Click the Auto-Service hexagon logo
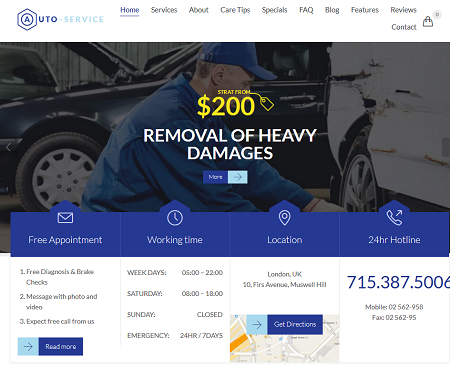This screenshot has height=367, width=450. tap(27, 20)
